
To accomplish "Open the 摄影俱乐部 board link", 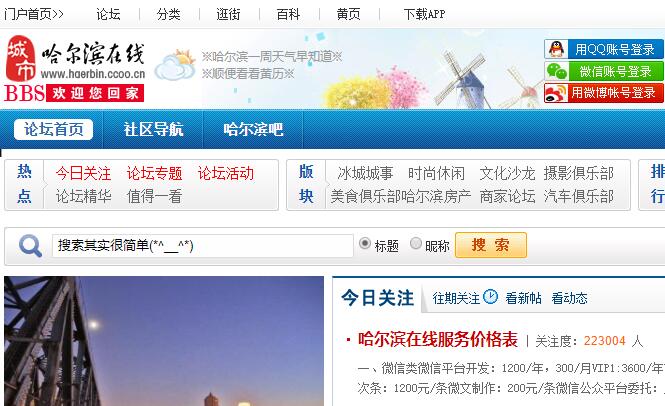I will [x=578, y=173].
